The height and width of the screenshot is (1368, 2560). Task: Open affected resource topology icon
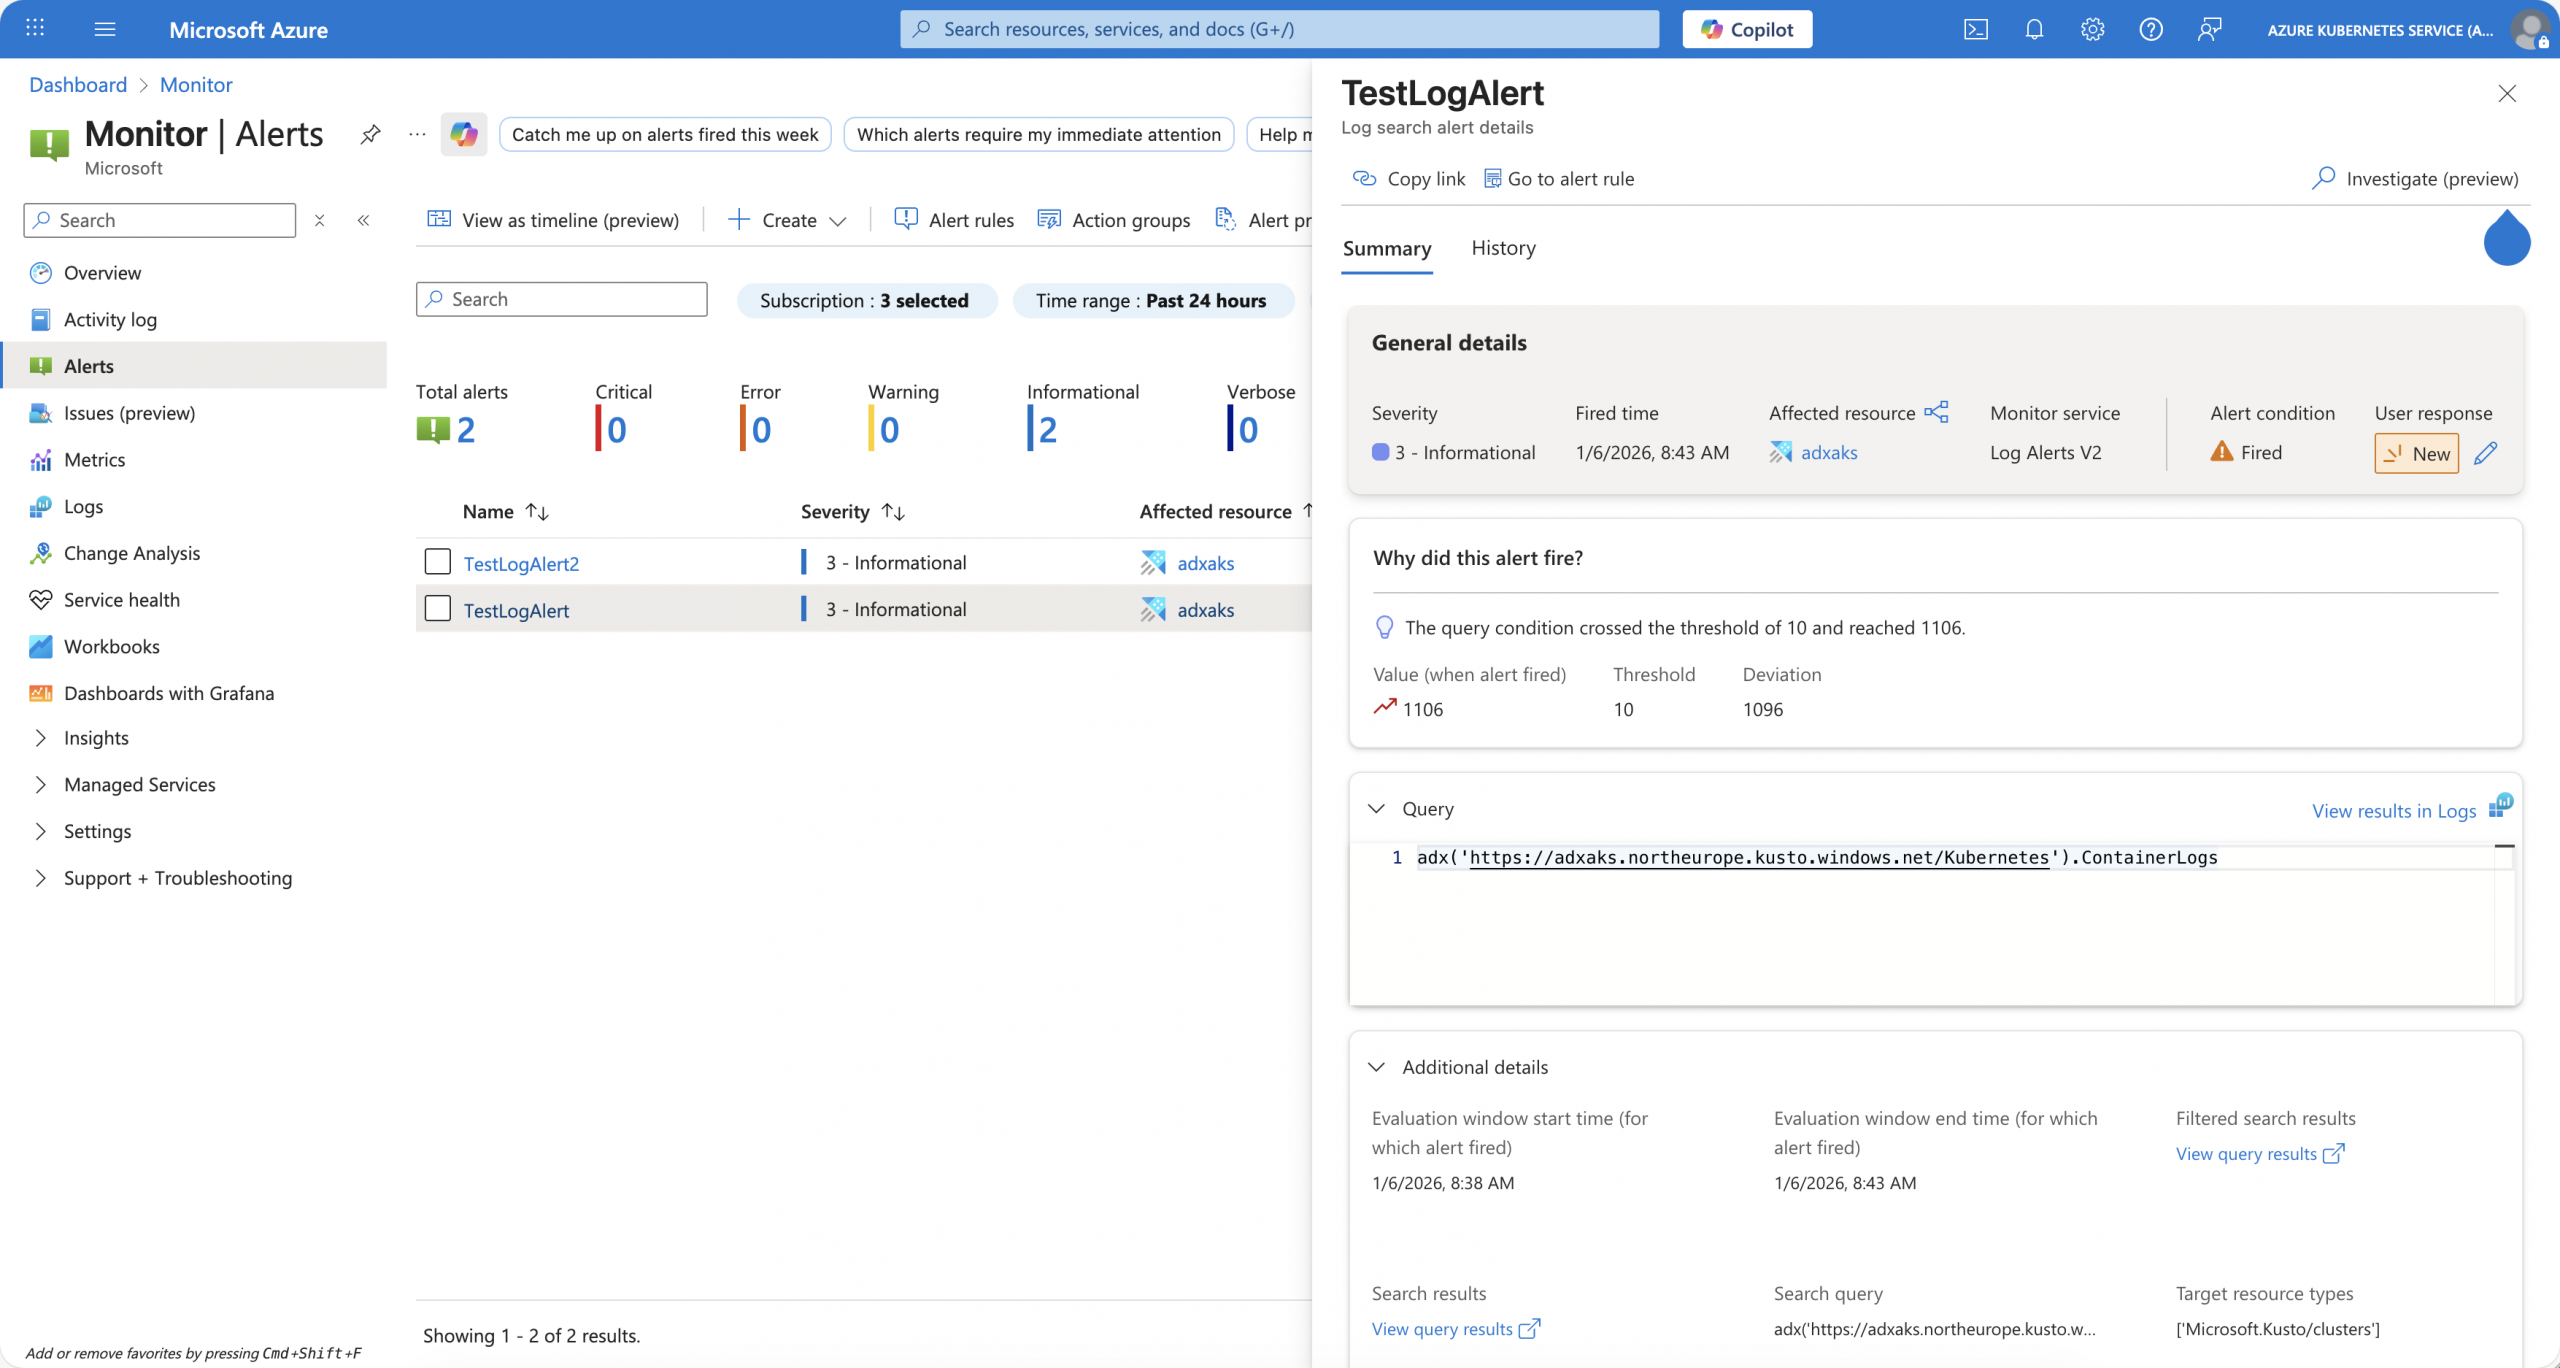pyautogui.click(x=1937, y=412)
